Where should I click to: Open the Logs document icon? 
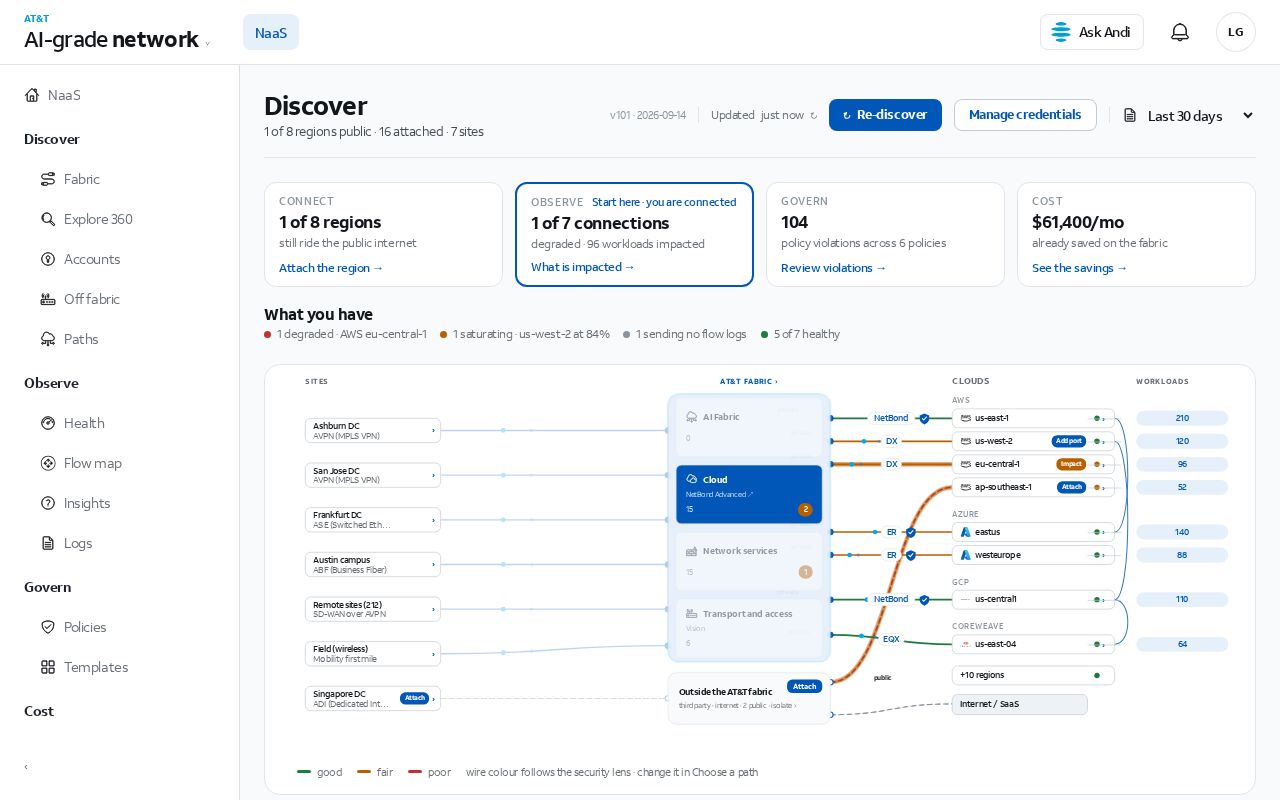48,543
